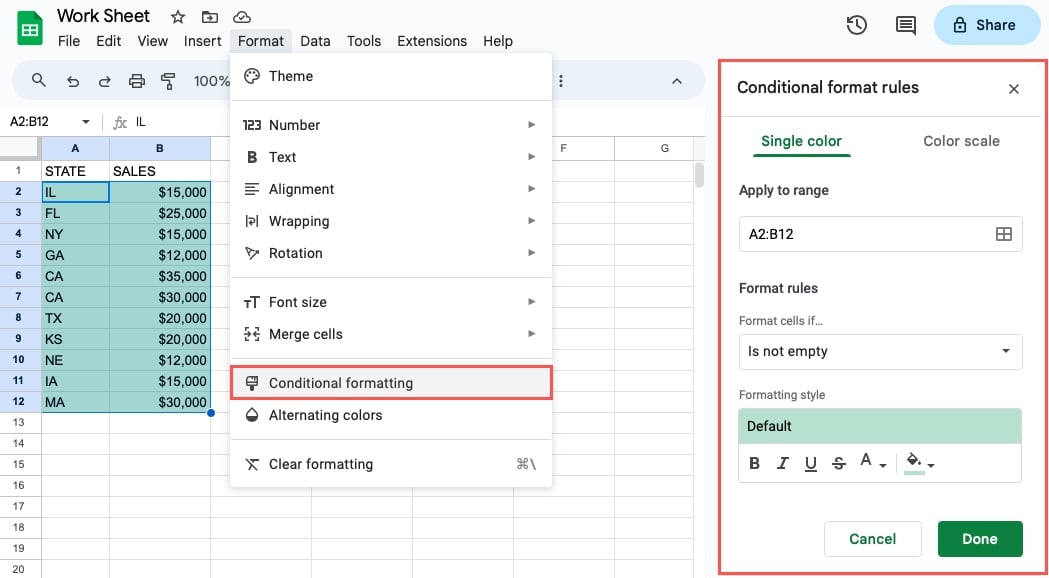
Task: Choose Alternating colors menu item
Action: [391, 415]
